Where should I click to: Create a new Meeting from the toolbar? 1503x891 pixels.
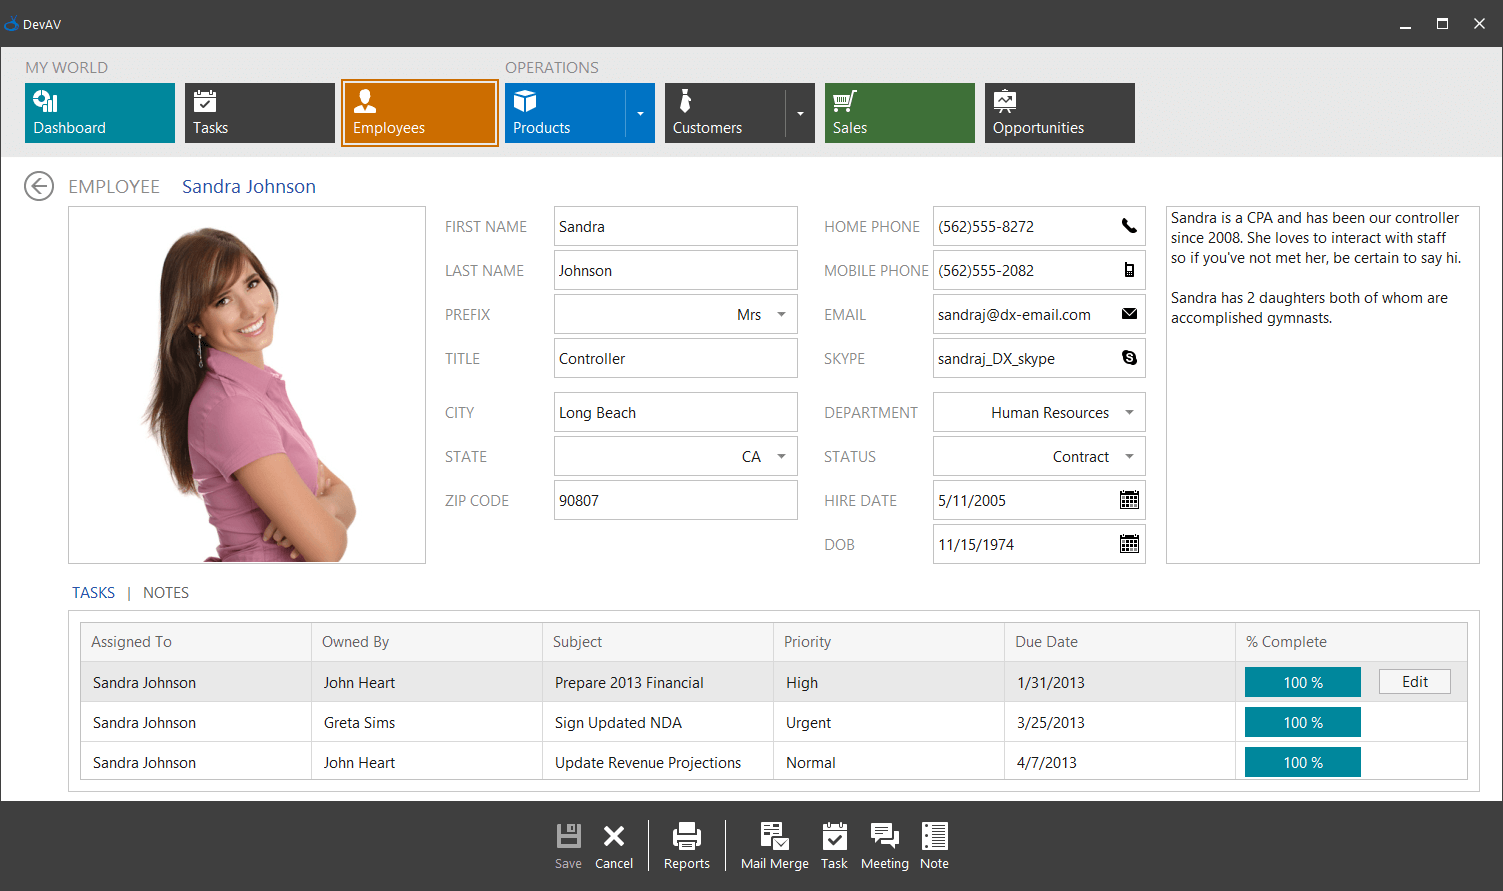point(884,845)
